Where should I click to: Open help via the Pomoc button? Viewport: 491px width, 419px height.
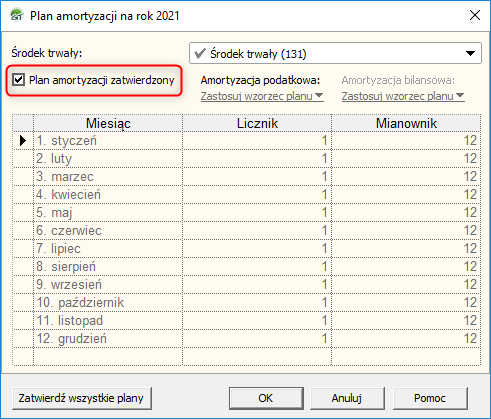coord(430,398)
